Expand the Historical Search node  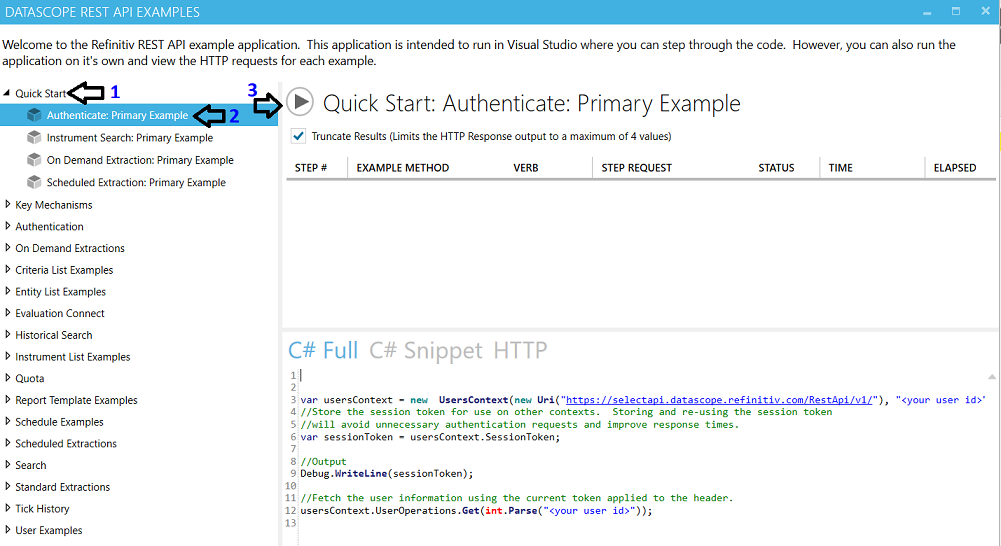coord(8,335)
